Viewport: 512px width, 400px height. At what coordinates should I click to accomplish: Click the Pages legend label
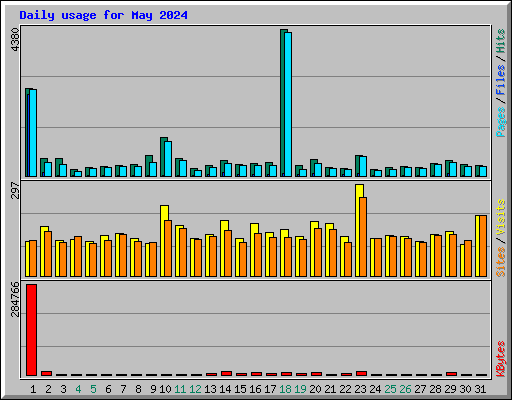coord(501,122)
